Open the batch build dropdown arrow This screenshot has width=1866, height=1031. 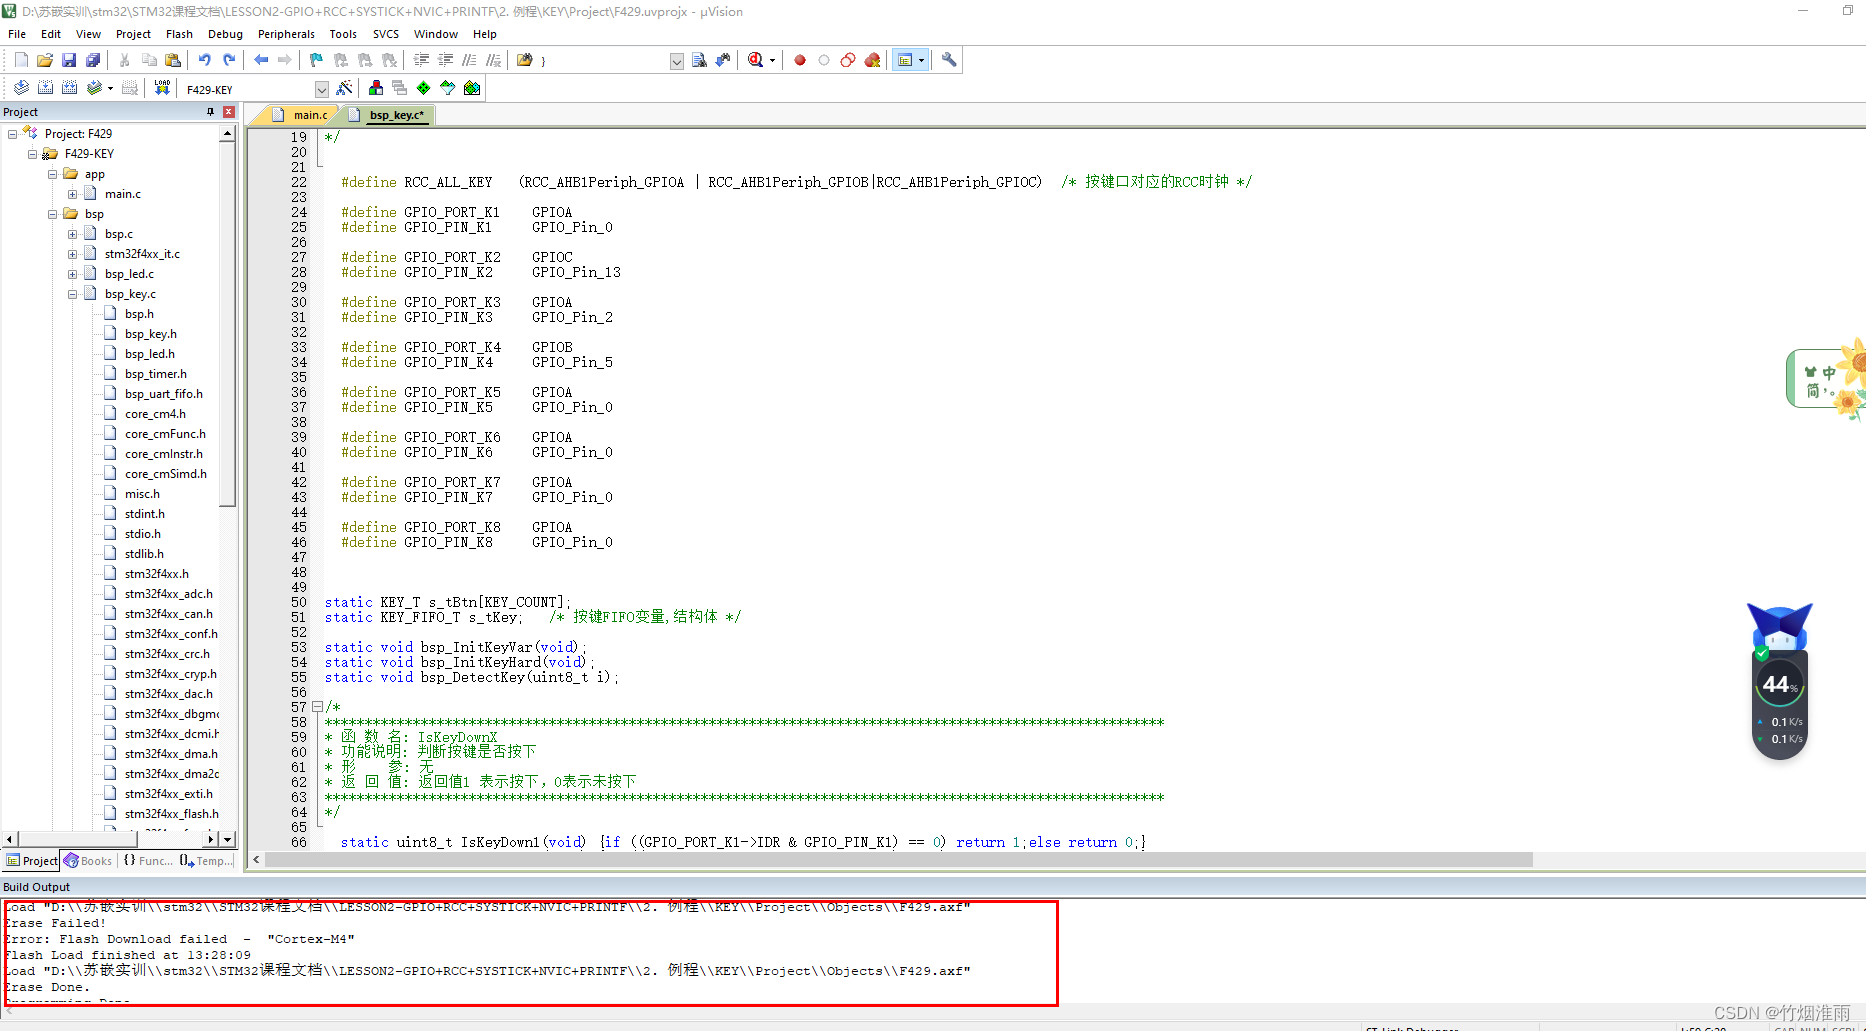tap(110, 89)
